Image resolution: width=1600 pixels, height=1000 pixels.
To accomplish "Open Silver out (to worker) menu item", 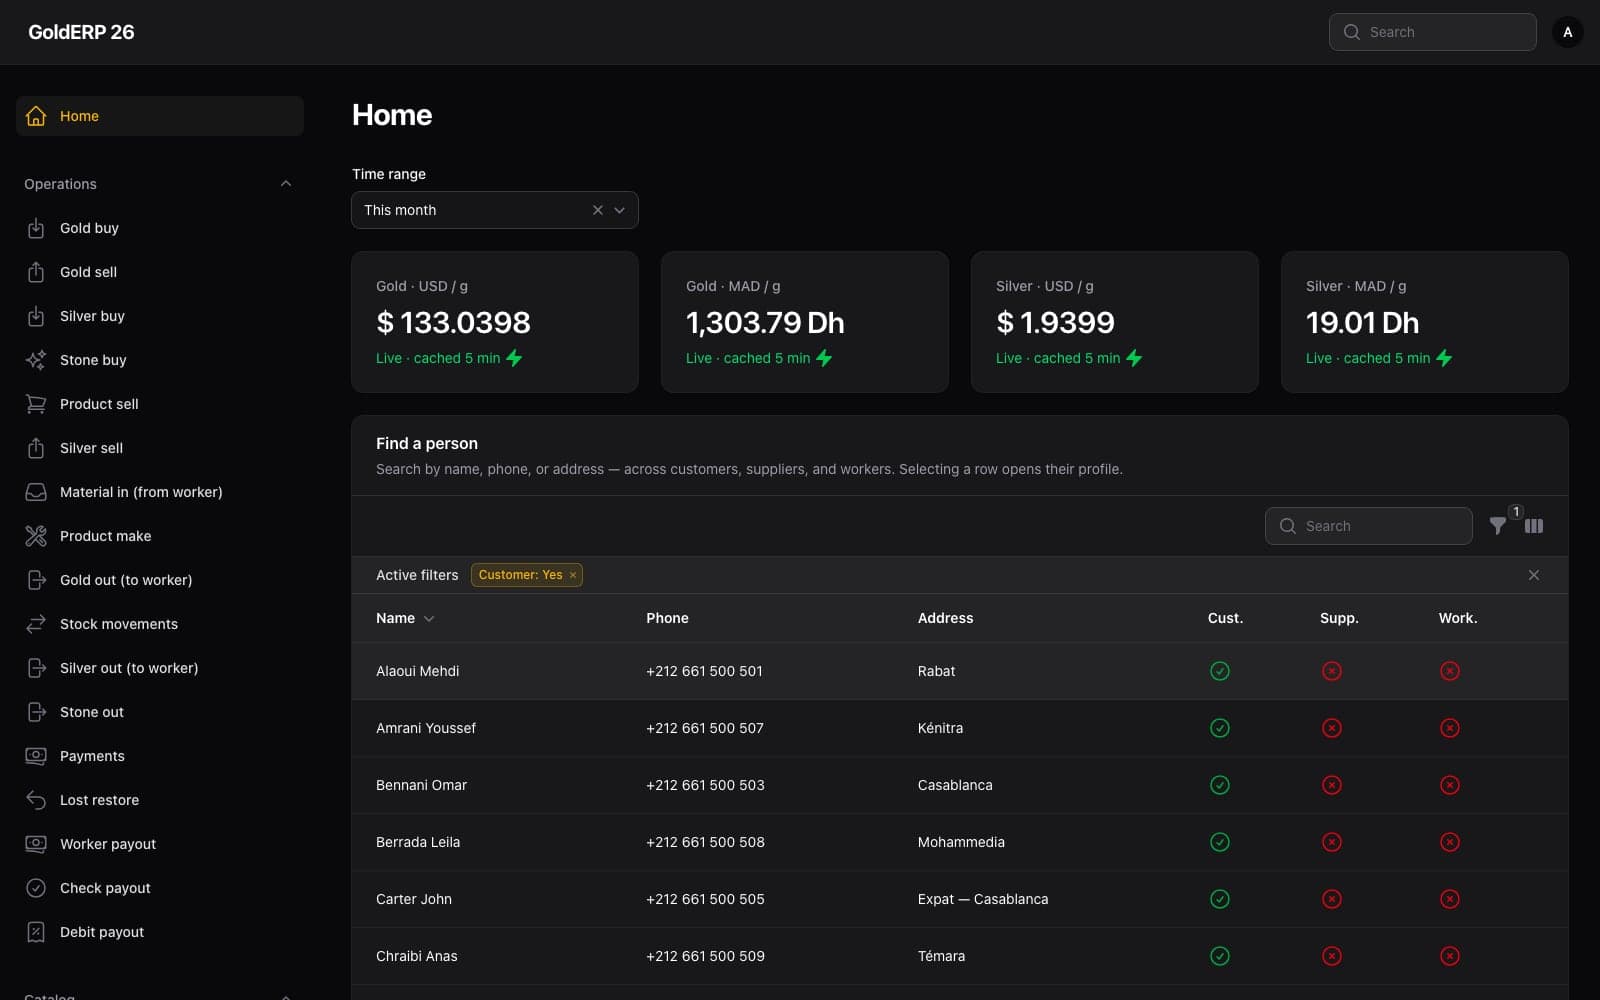I will 160,668.
